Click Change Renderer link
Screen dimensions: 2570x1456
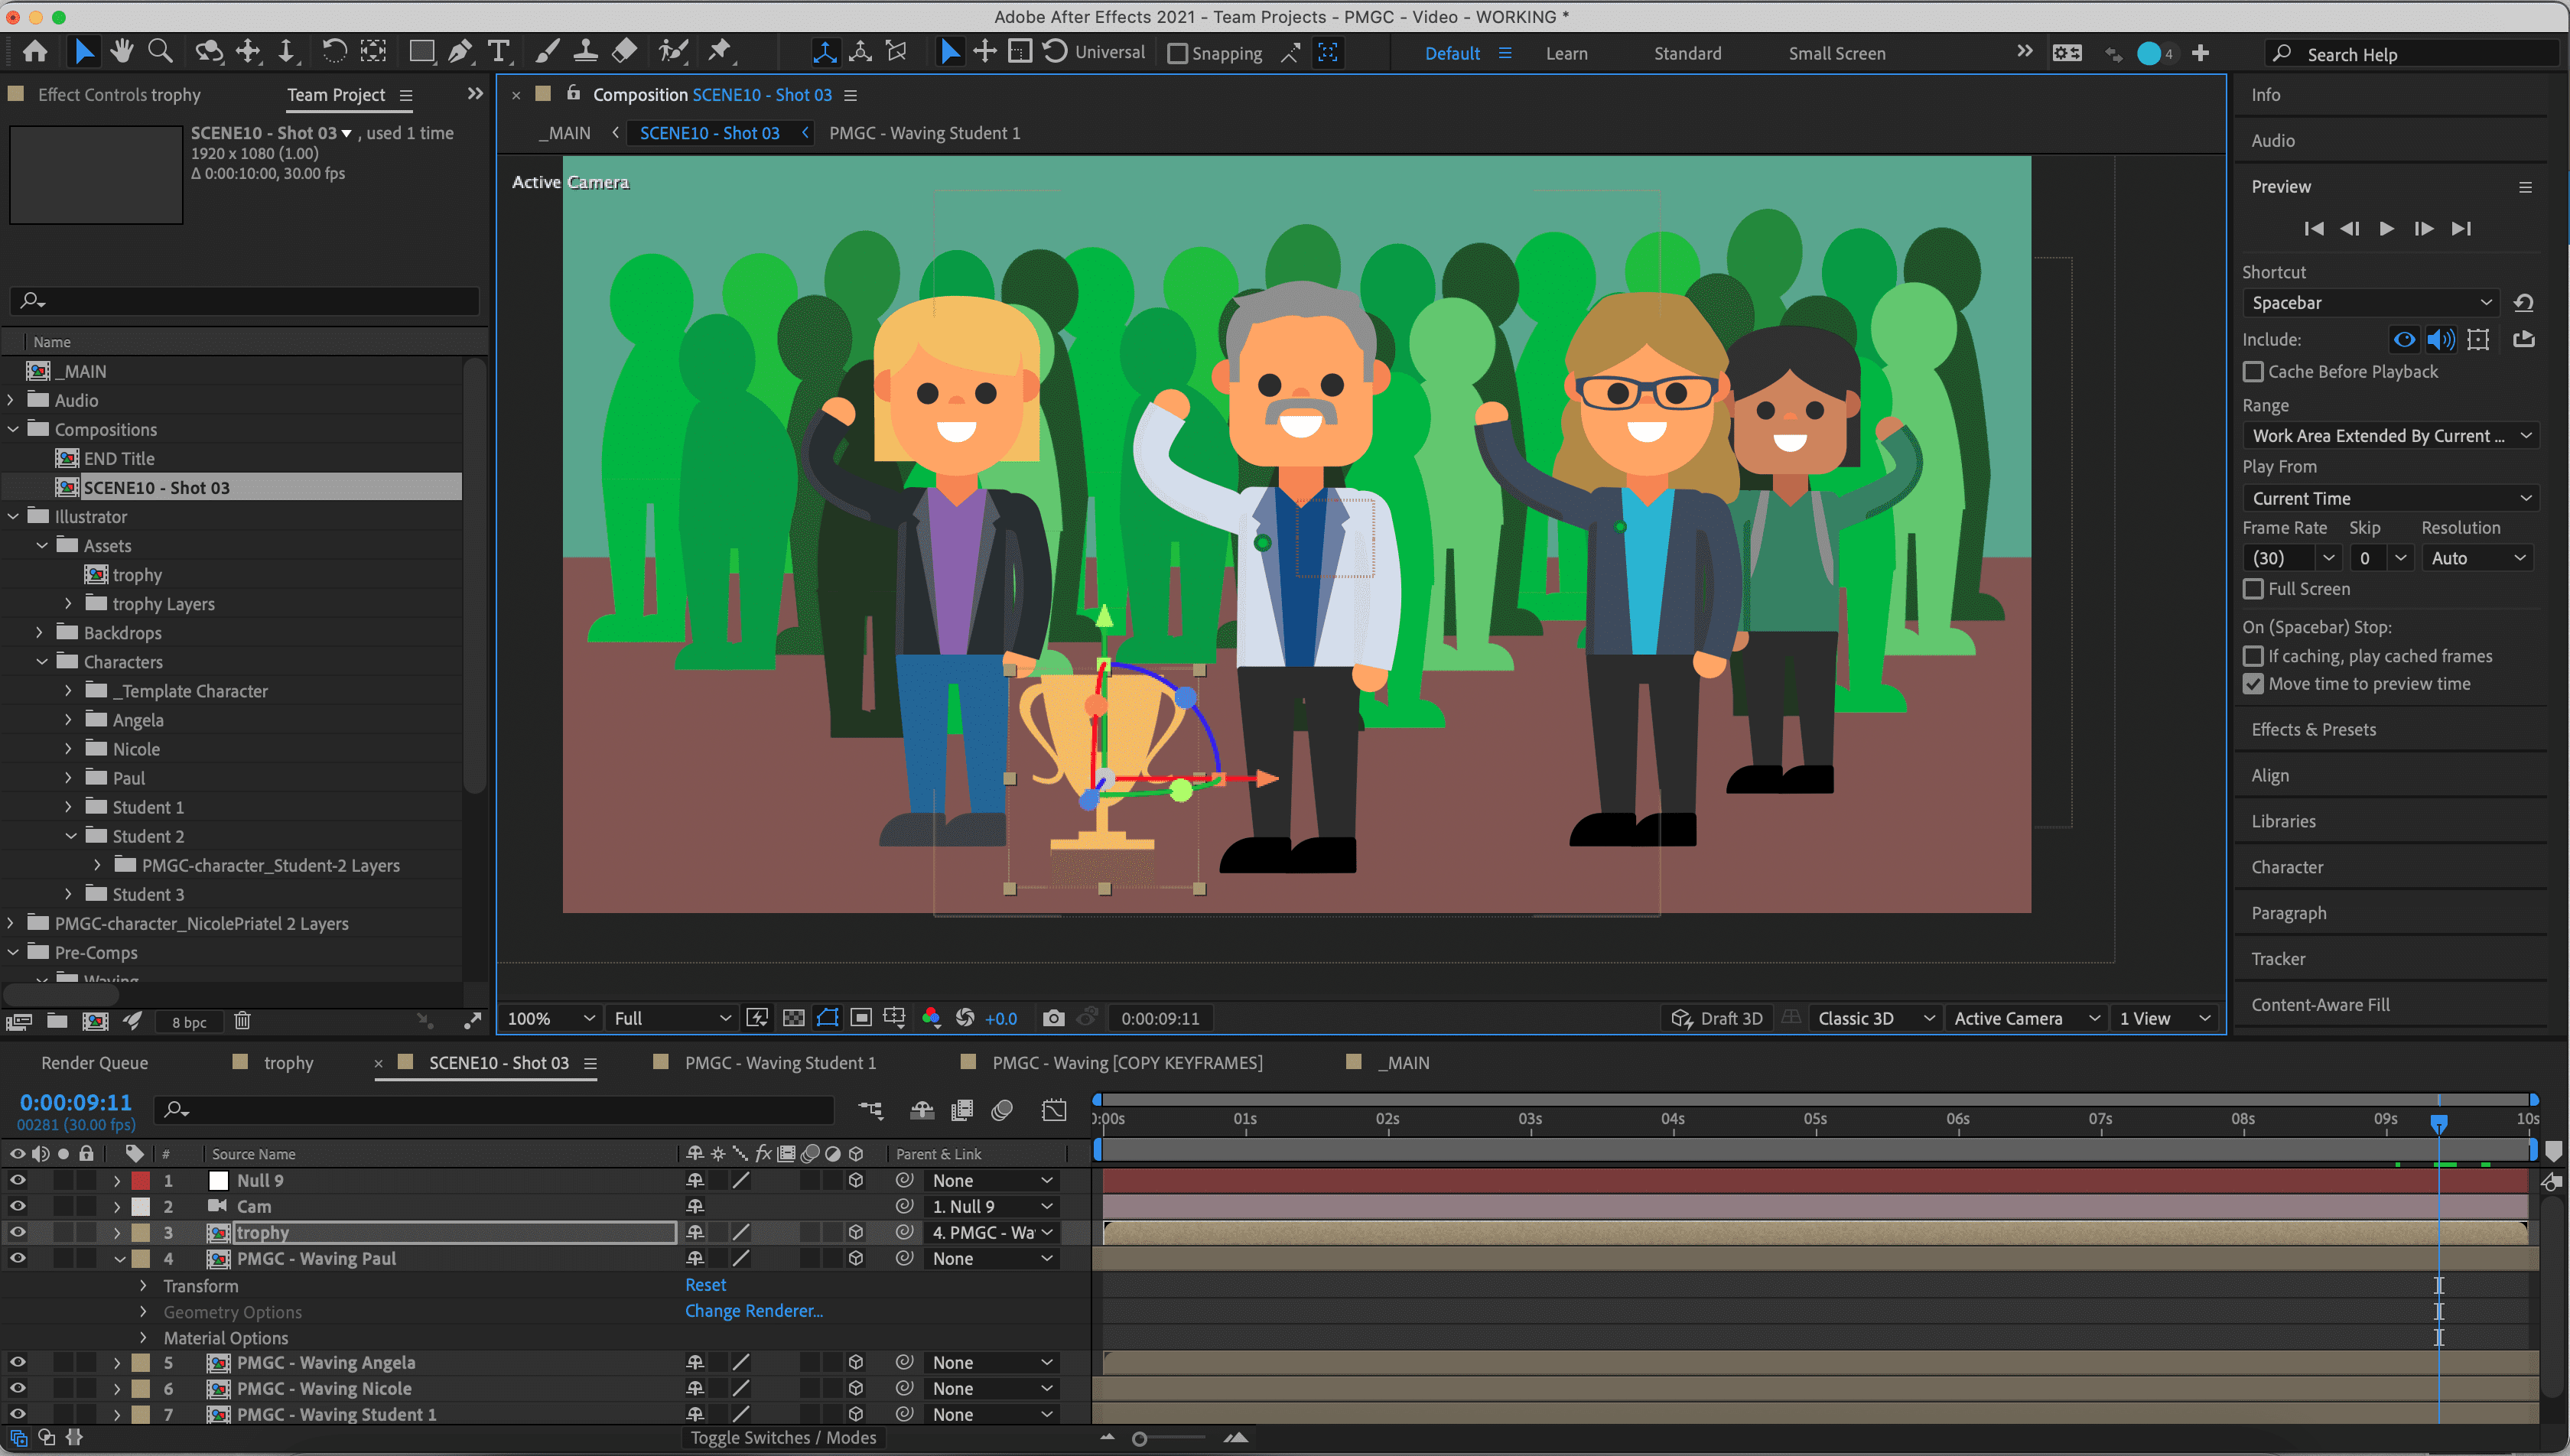tap(753, 1311)
